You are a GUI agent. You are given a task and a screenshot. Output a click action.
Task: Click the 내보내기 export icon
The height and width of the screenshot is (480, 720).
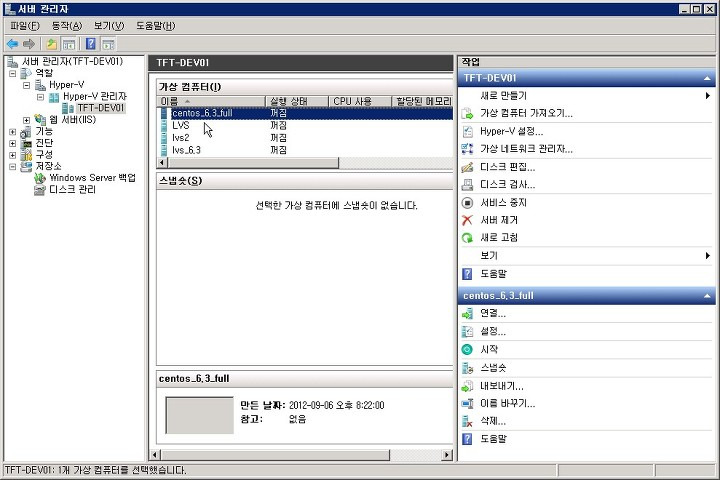(x=467, y=386)
